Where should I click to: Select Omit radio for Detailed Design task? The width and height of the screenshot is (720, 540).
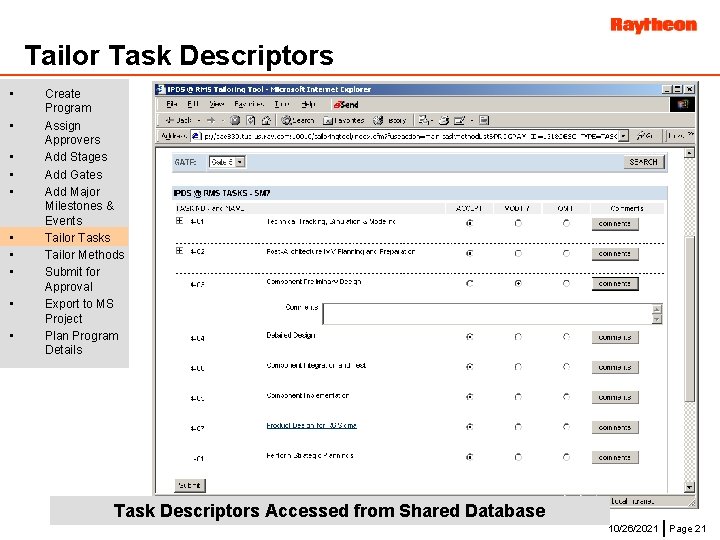566,337
